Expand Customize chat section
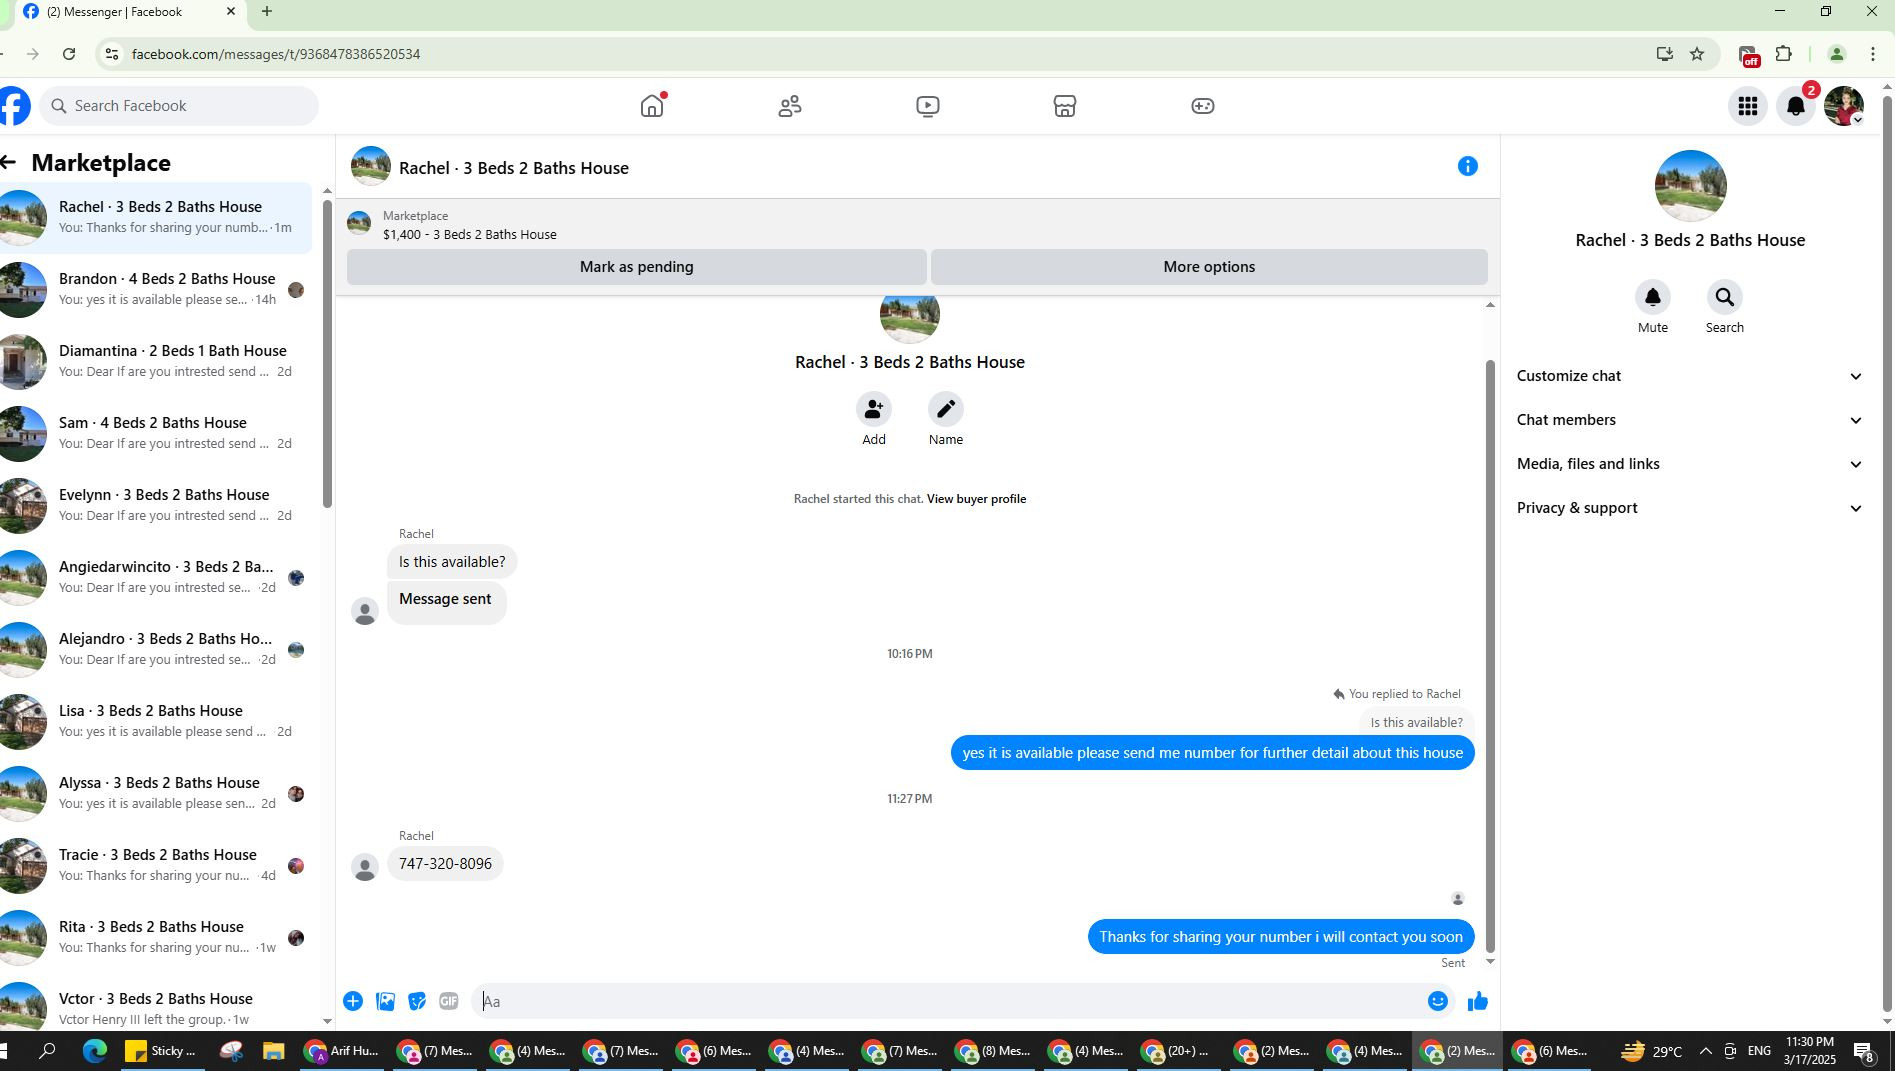Screen dimensions: 1895x1071 pos(1690,376)
